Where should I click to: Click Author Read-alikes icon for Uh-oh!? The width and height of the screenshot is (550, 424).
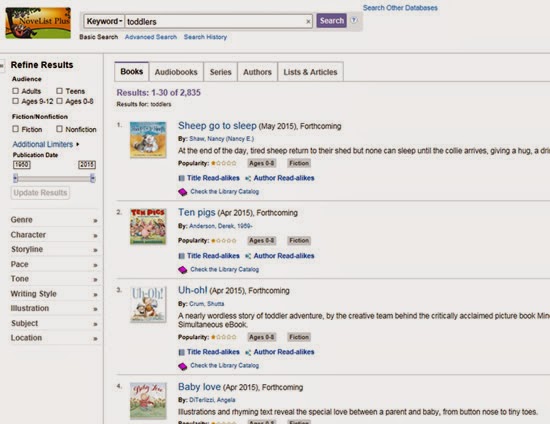click(248, 352)
